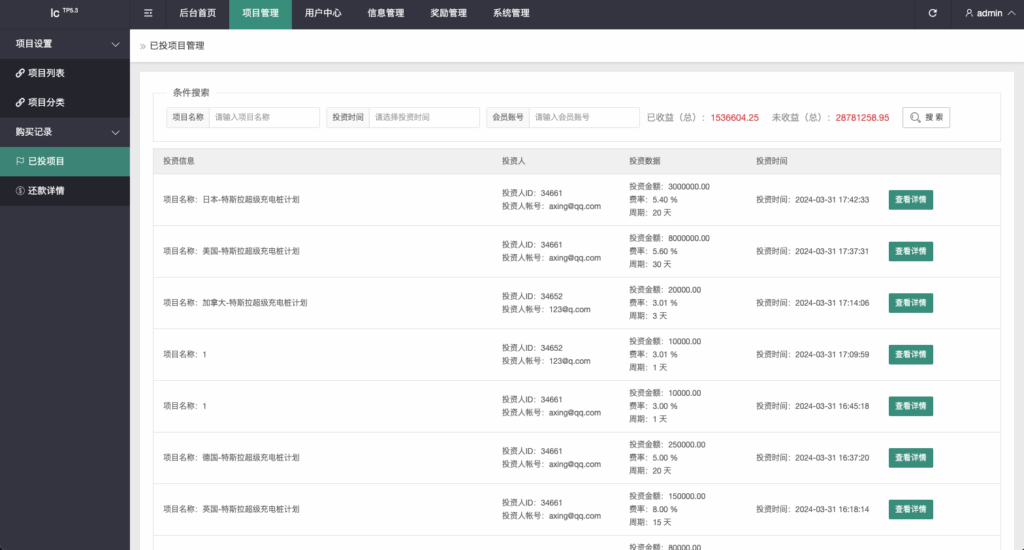
Task: View details for 日本-特斯拉超级充电桩计划 investment
Action: pyautogui.click(x=910, y=199)
